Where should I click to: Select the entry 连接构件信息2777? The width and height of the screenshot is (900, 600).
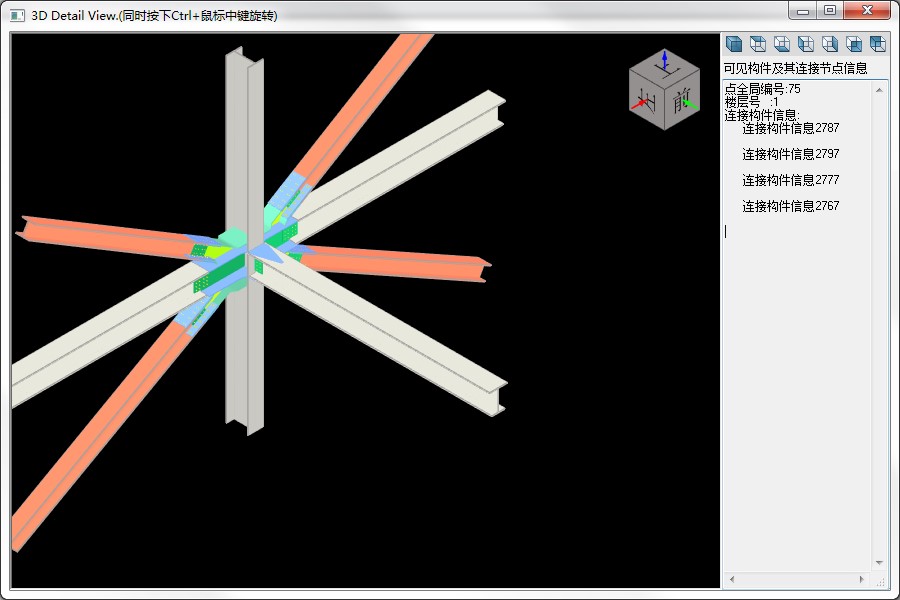790,180
